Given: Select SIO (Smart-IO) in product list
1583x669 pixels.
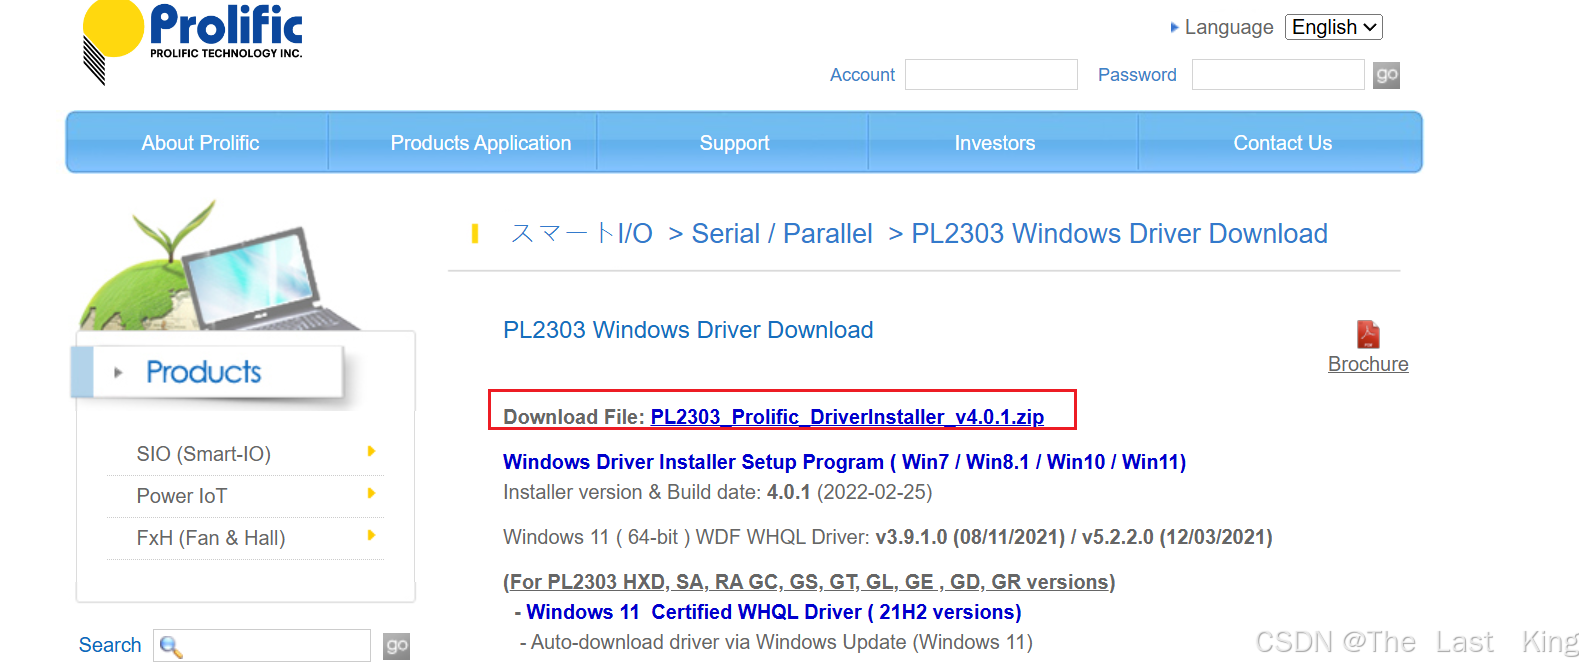Looking at the screenshot, I should 204,454.
